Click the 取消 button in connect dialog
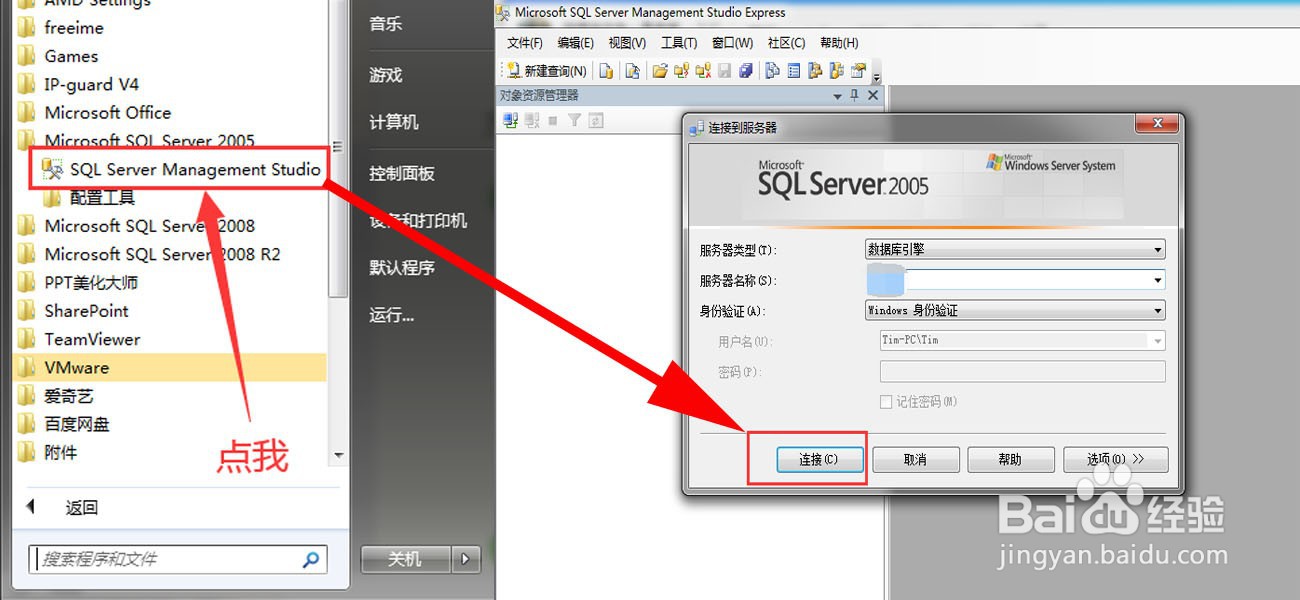Viewport: 1300px width, 600px height. click(915, 459)
